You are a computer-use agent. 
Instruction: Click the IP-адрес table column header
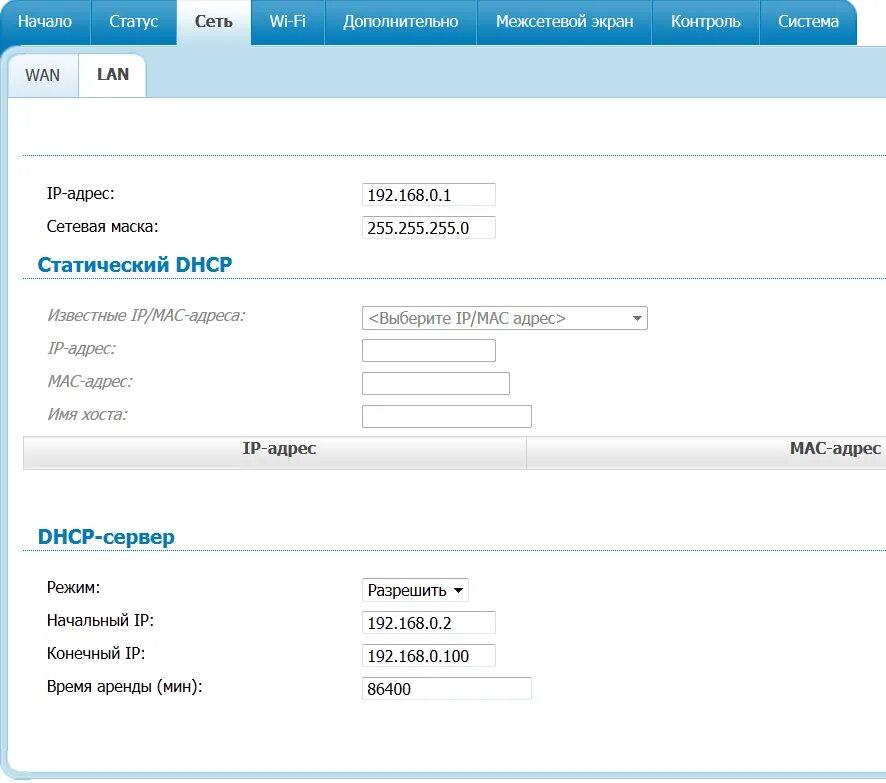(275, 453)
